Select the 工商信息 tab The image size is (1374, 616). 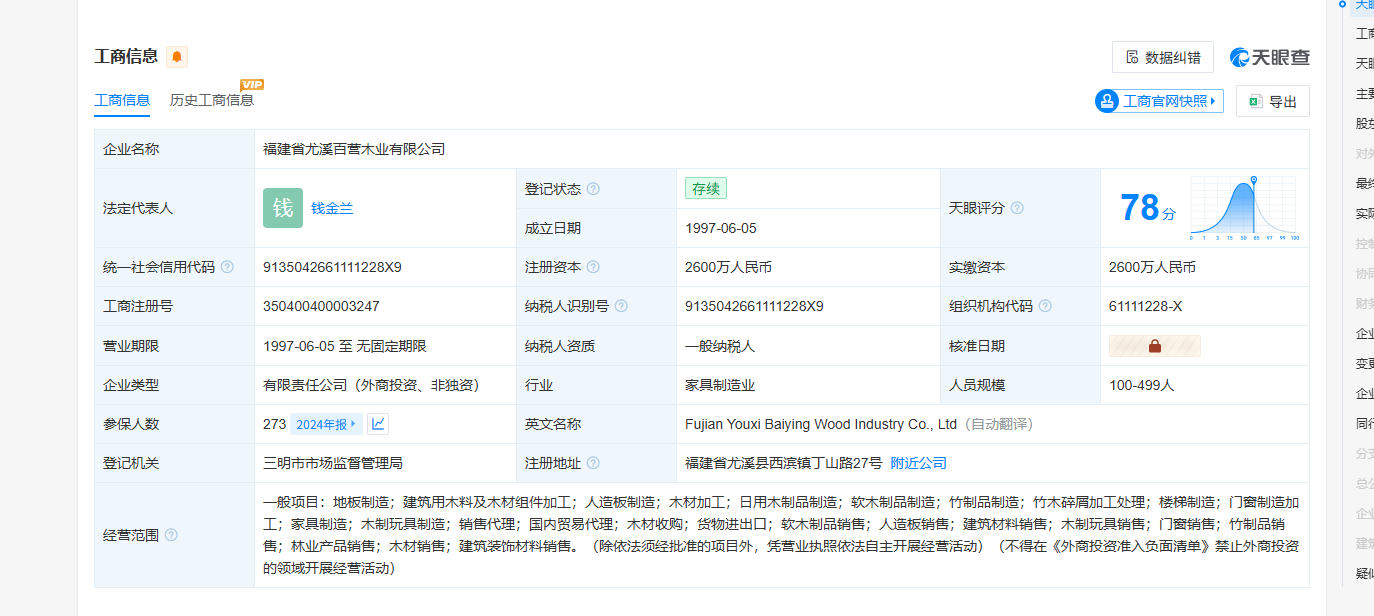click(x=122, y=100)
